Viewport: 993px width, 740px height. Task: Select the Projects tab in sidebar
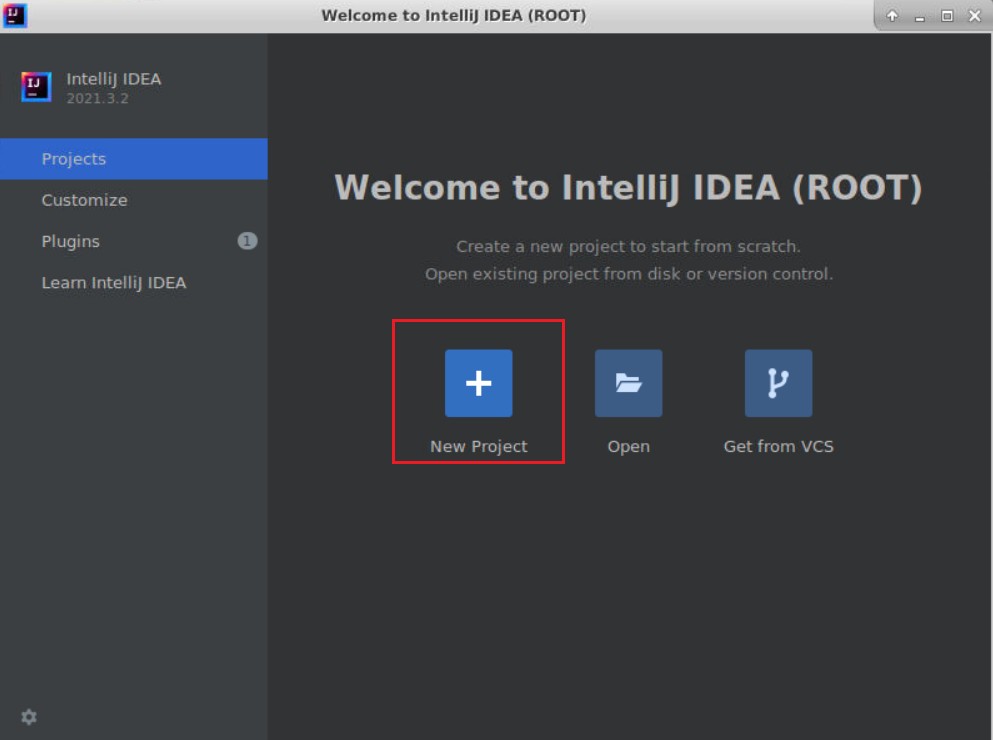tap(74, 159)
